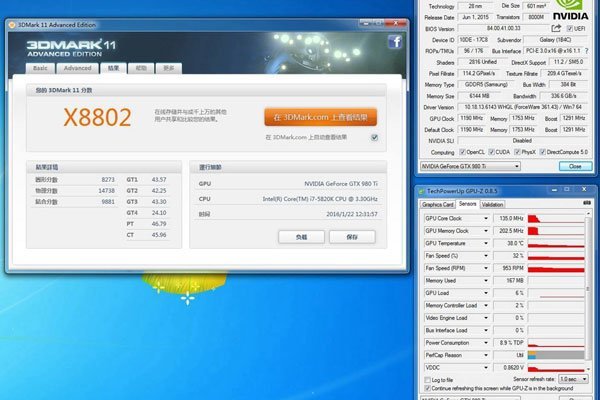Viewport: 600px width, 400px height.
Task: Toggle the OpenCL computing checkbox
Action: tap(462, 152)
